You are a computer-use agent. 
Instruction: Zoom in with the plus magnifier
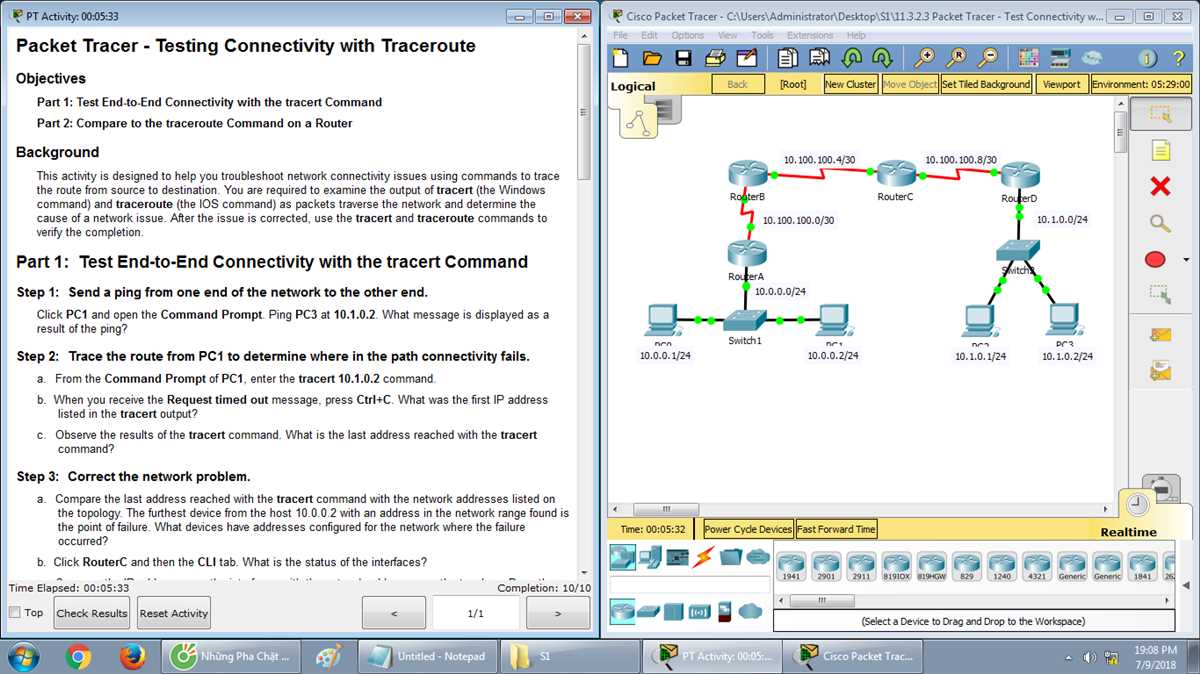pos(926,58)
